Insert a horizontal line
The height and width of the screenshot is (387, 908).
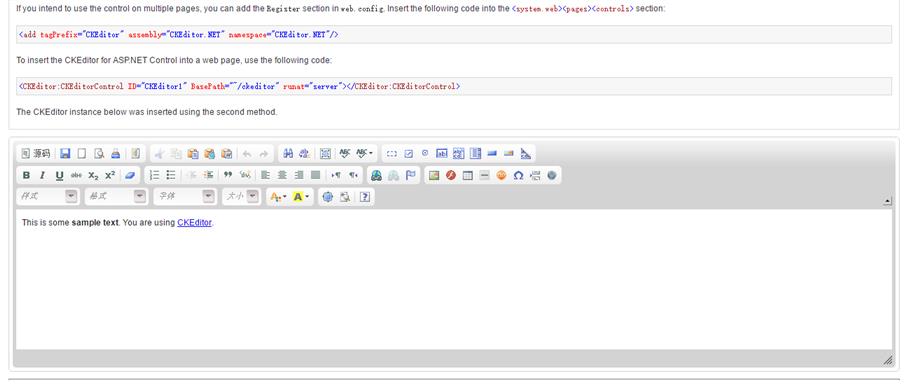[485, 175]
